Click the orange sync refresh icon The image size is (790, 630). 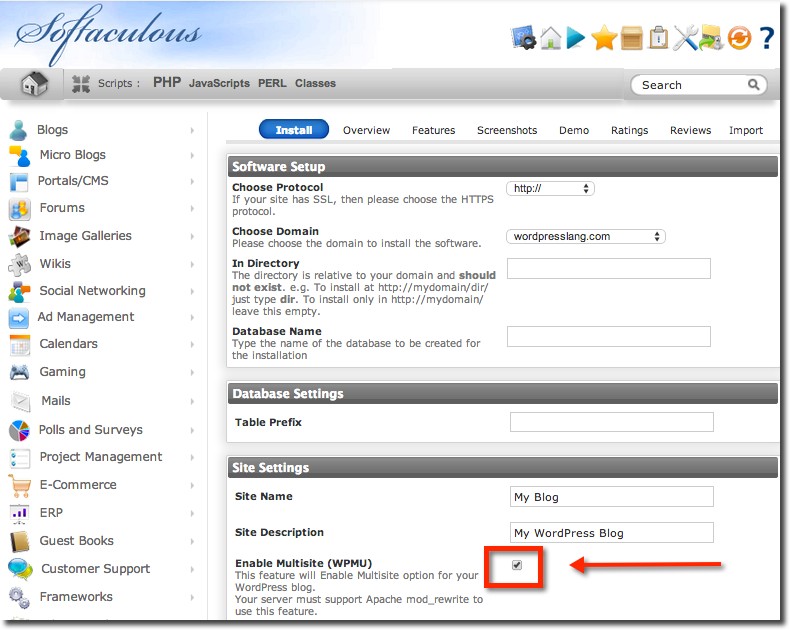[x=739, y=38]
